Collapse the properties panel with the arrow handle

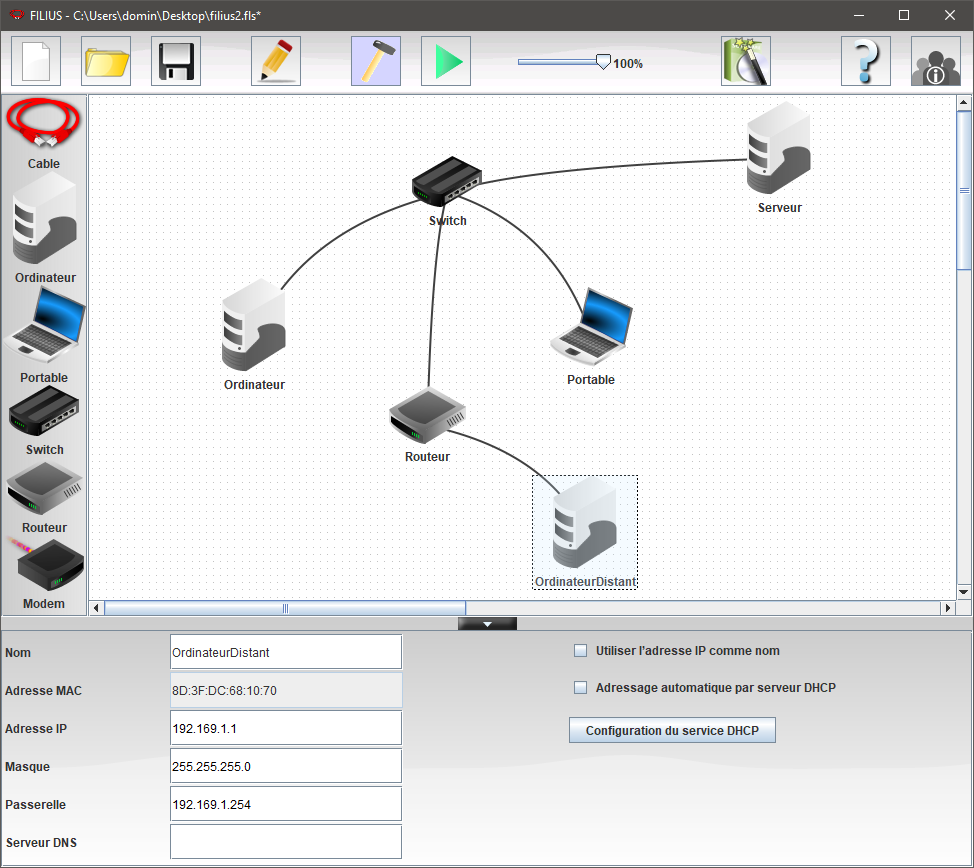(487, 623)
